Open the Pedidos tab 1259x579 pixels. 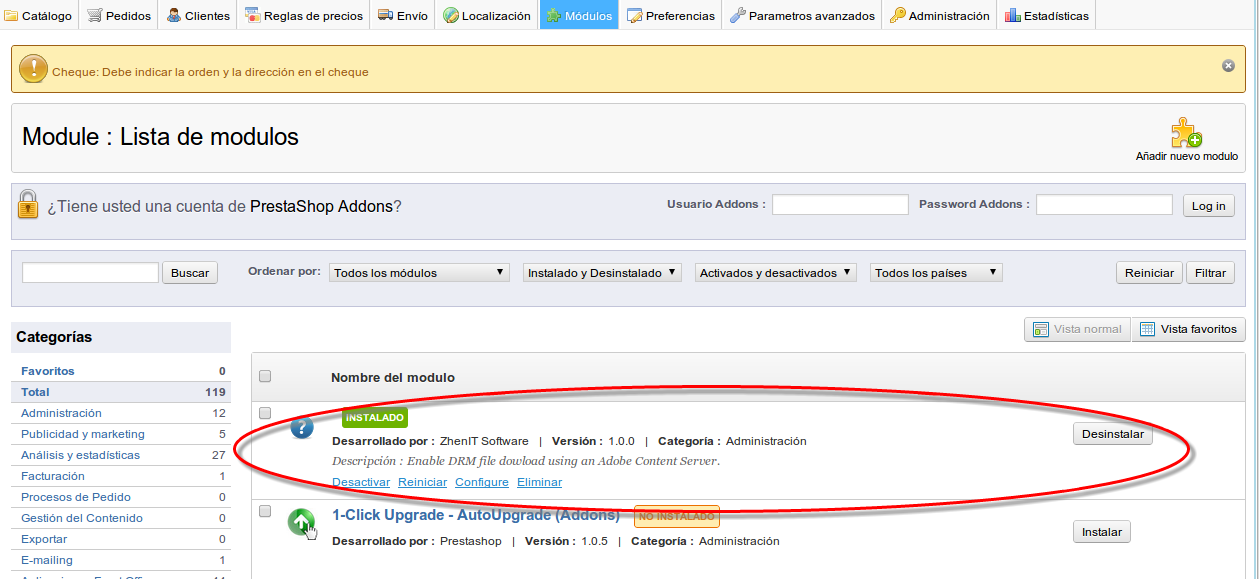[x=119, y=15]
